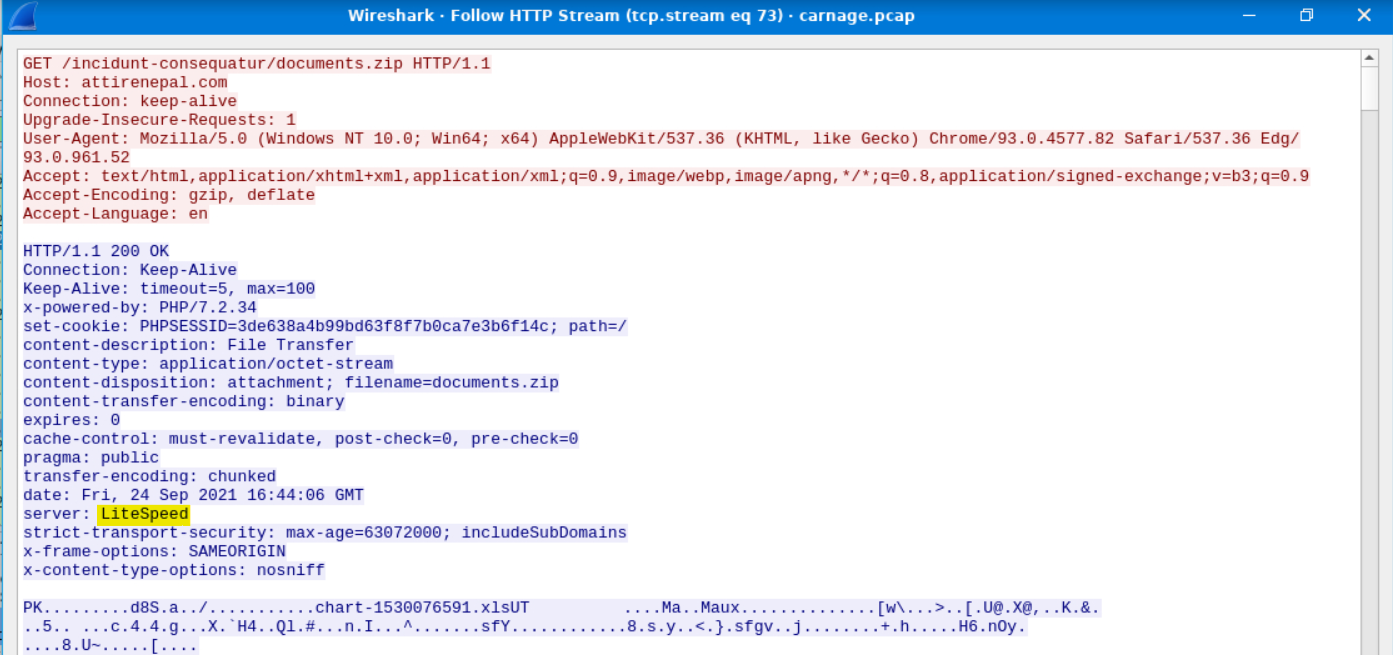This screenshot has height=655, width=1393.
Task: Click the highlighted LiteSpeed server text
Action: click(x=144, y=514)
